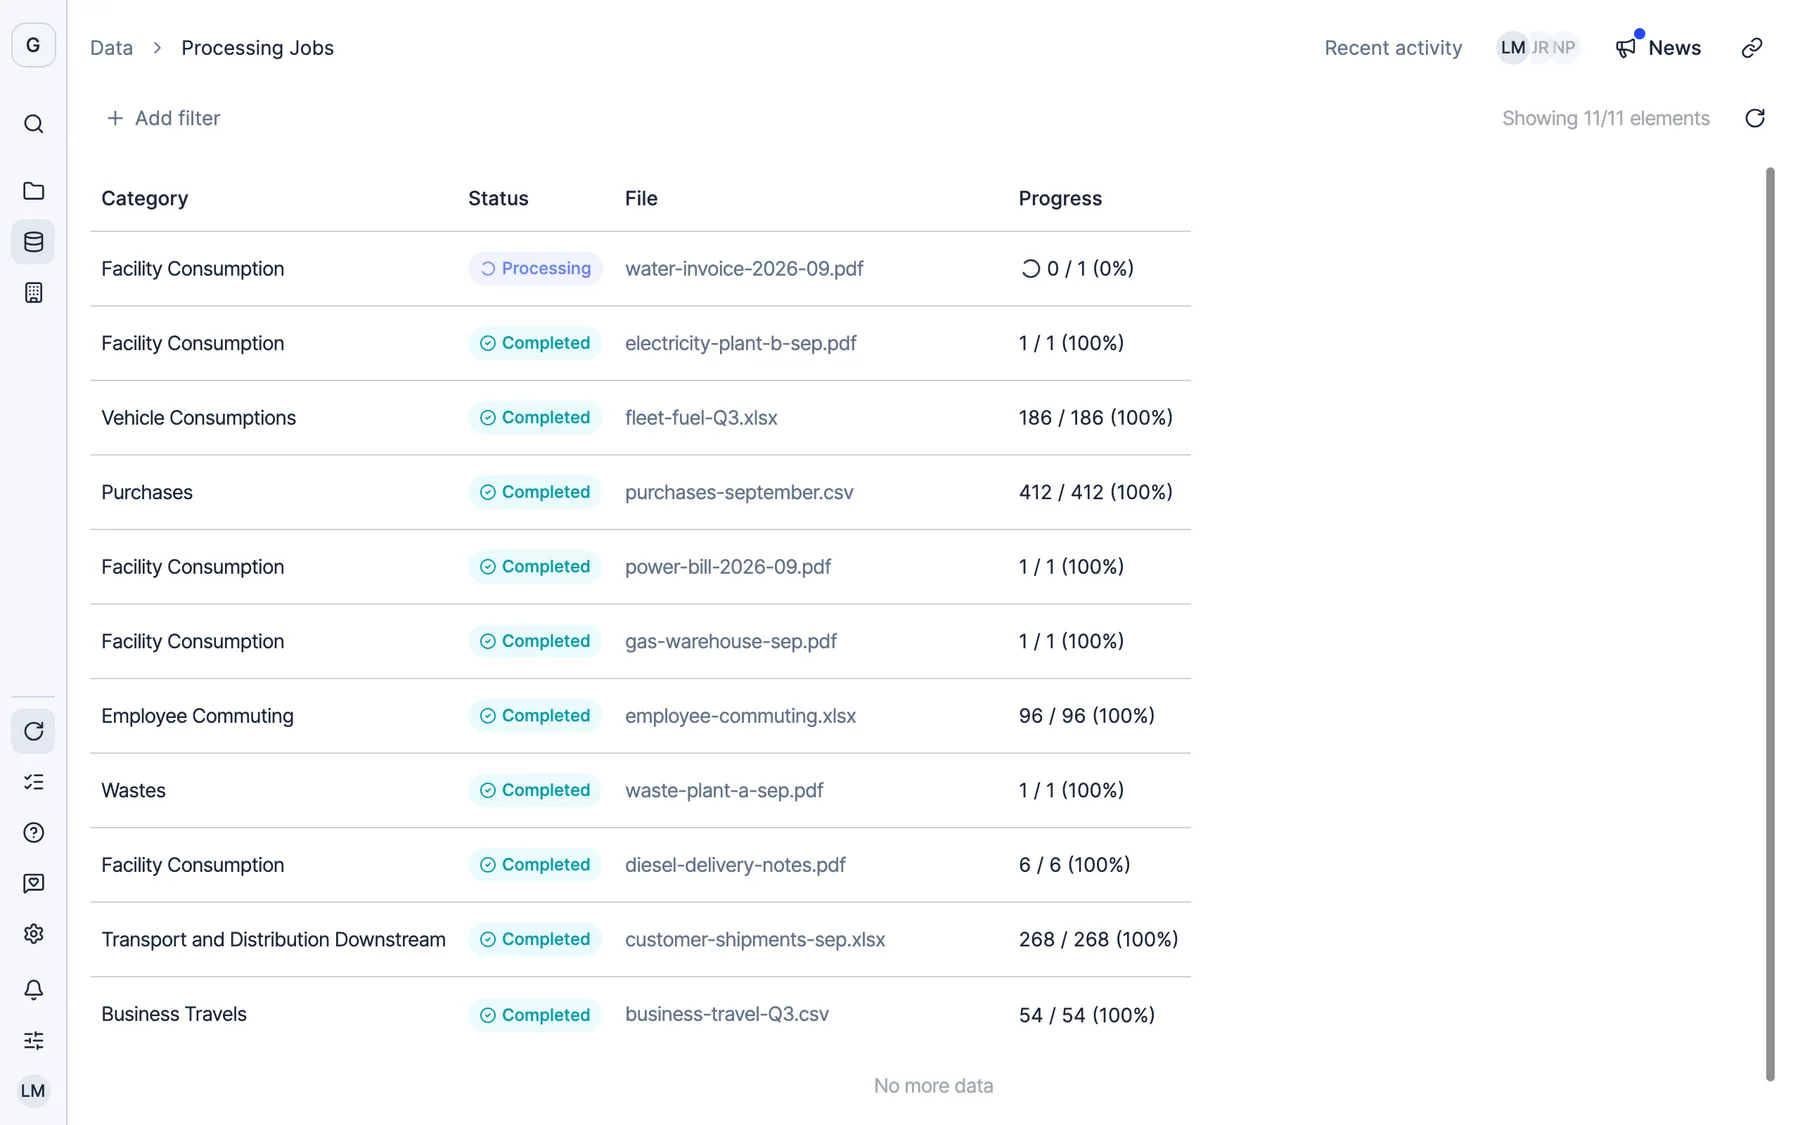This screenshot has width=1800, height=1125.
Task: Refresh the table with reload icon
Action: (1755, 118)
